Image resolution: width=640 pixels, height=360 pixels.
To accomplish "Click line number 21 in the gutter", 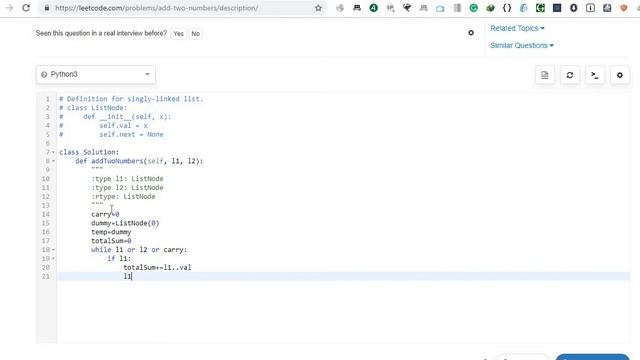I will (x=46, y=276).
